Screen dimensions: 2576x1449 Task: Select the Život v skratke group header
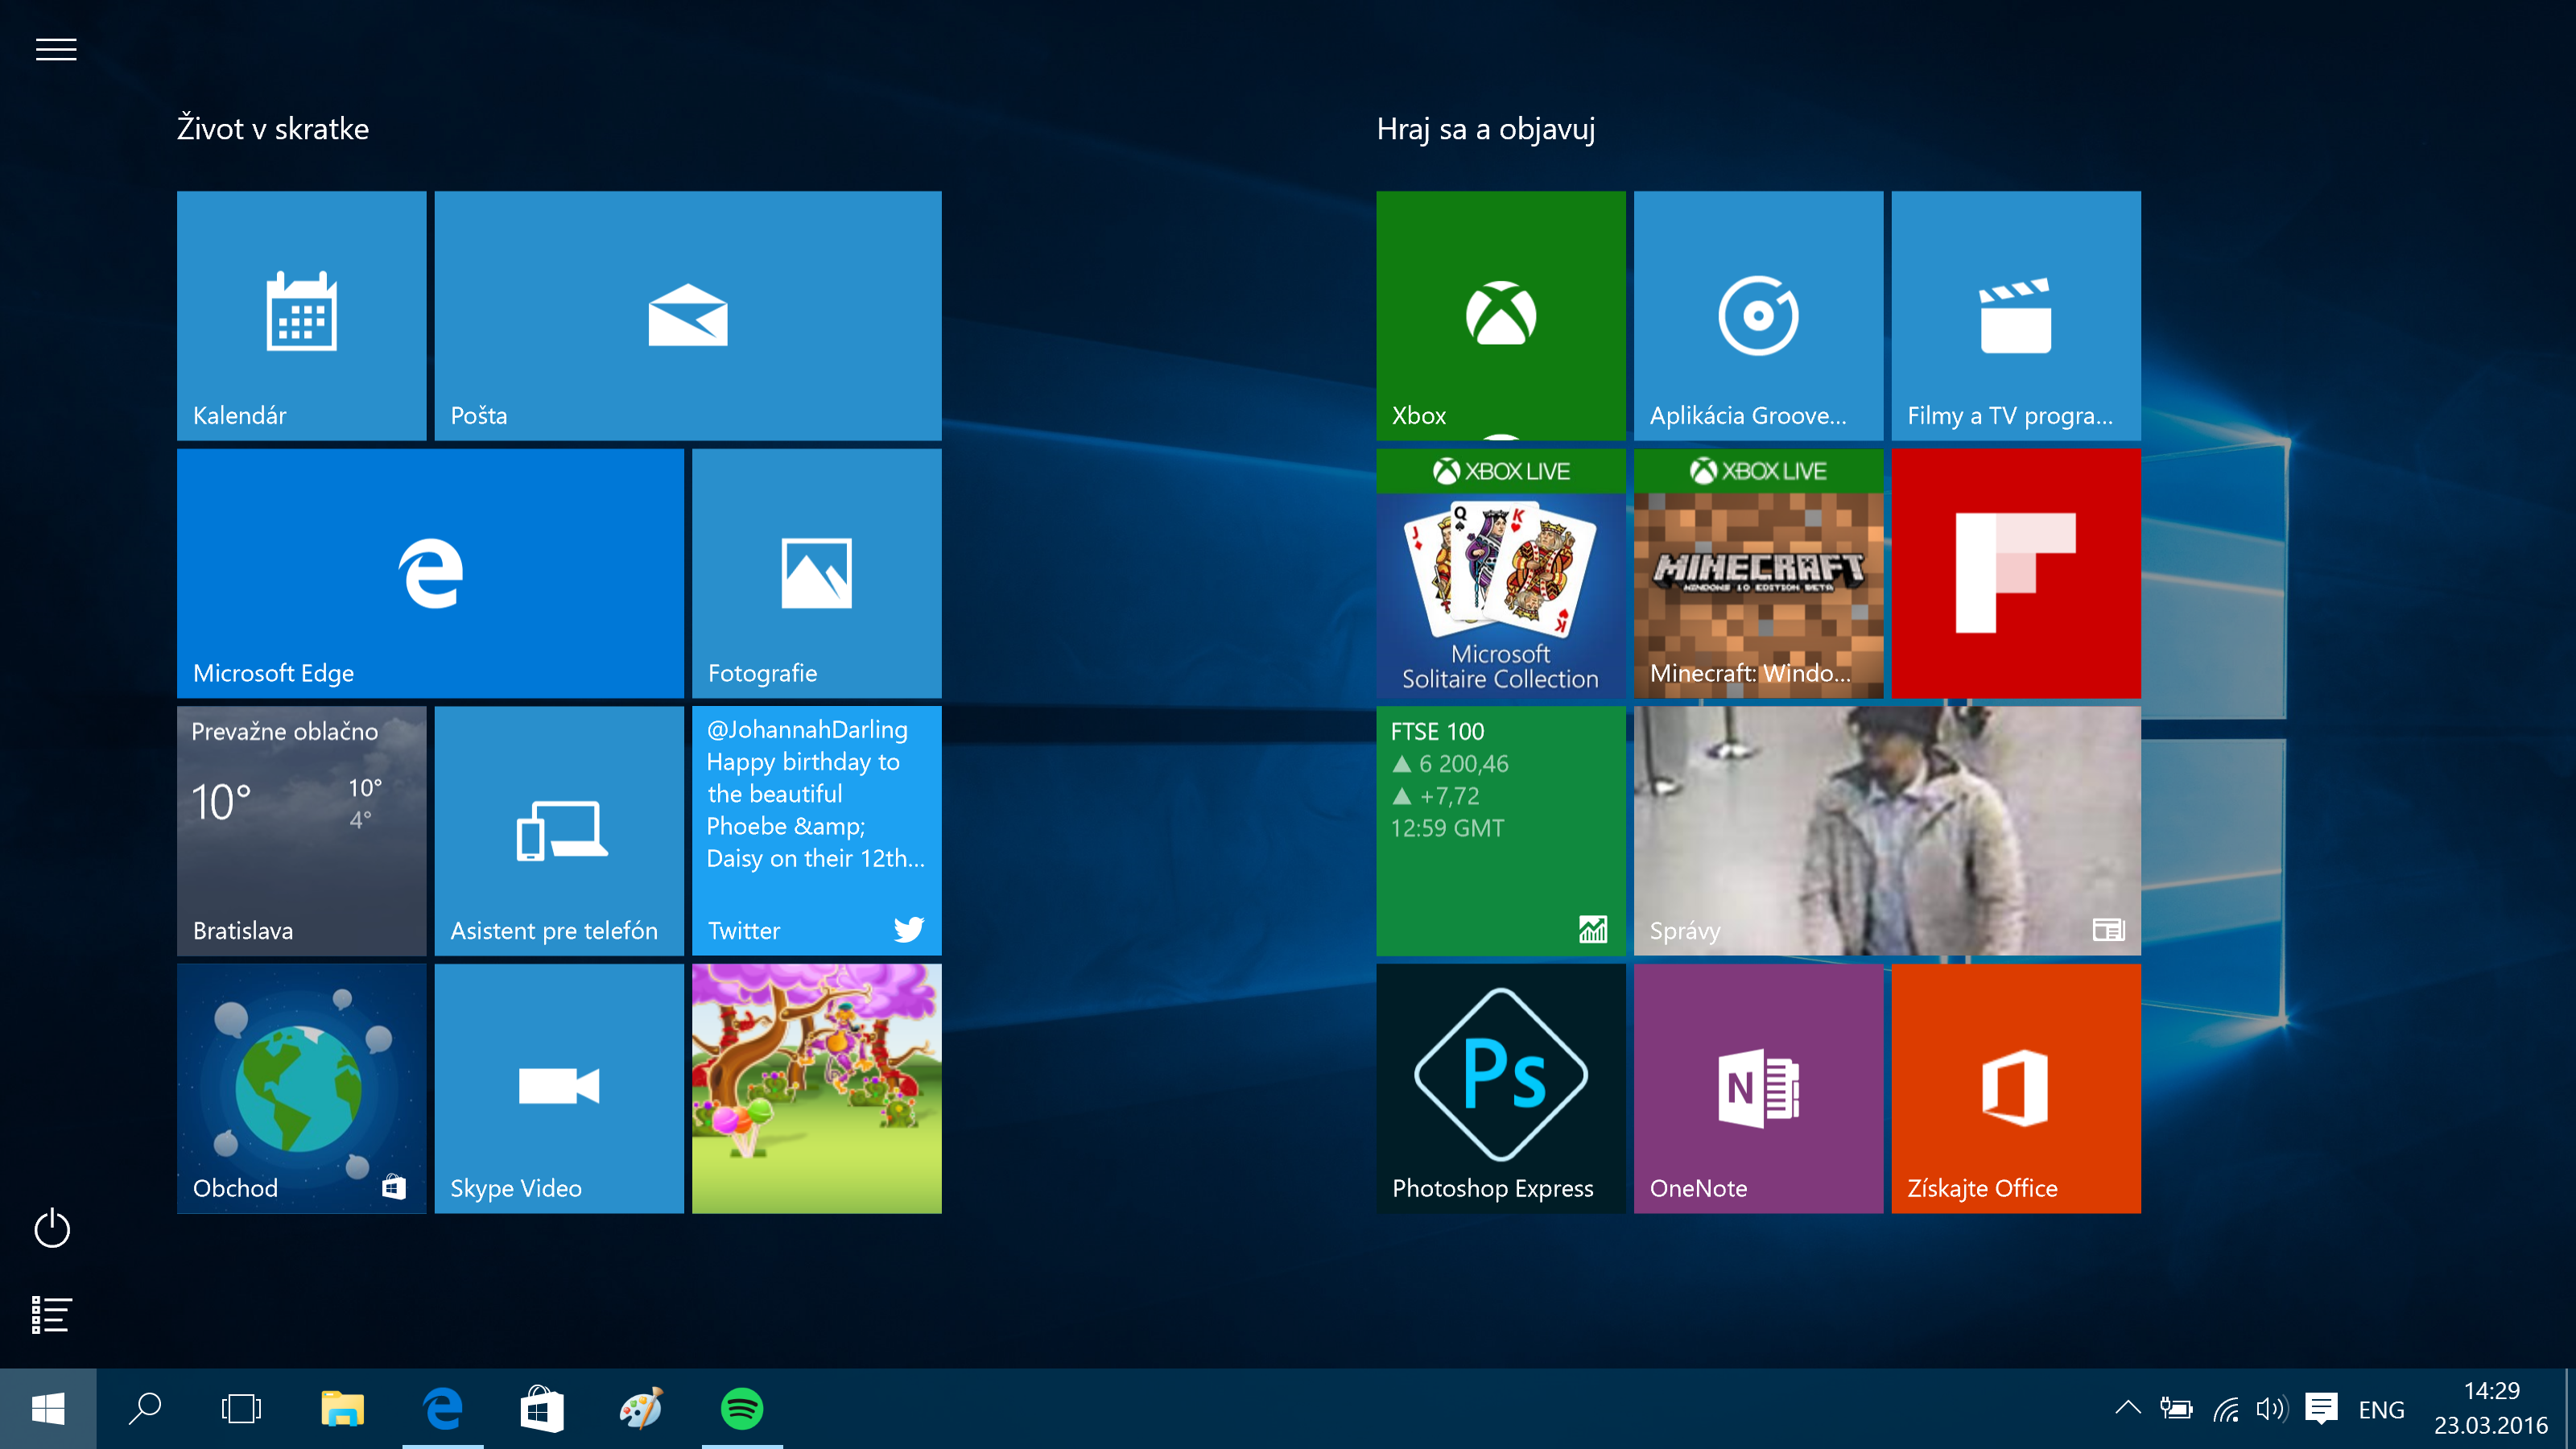pyautogui.click(x=273, y=129)
